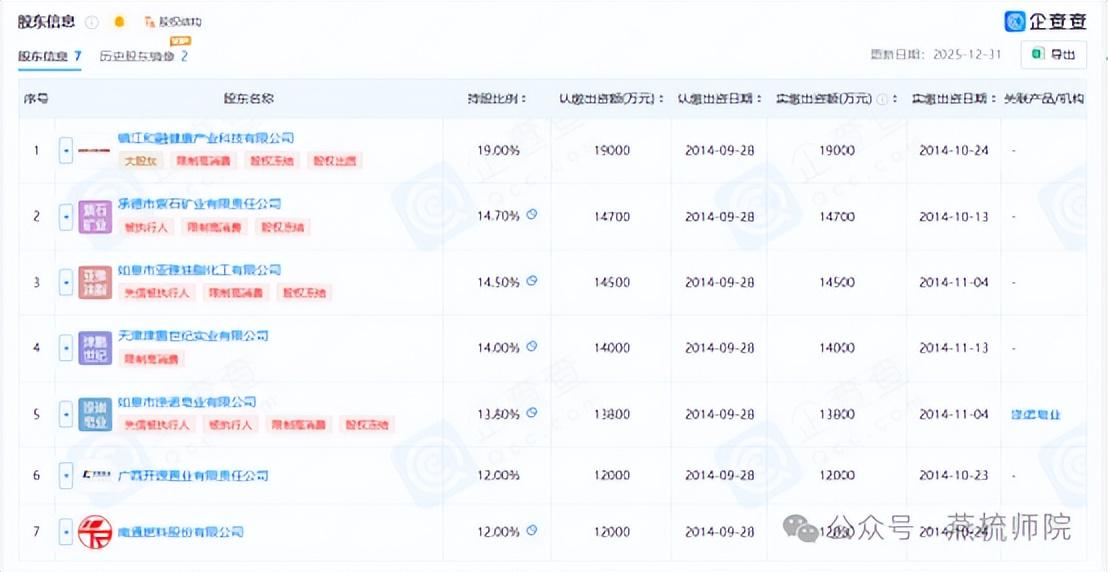Sort by the 持股比例 column header
Image resolution: width=1108 pixels, height=572 pixels.
[x=497, y=99]
